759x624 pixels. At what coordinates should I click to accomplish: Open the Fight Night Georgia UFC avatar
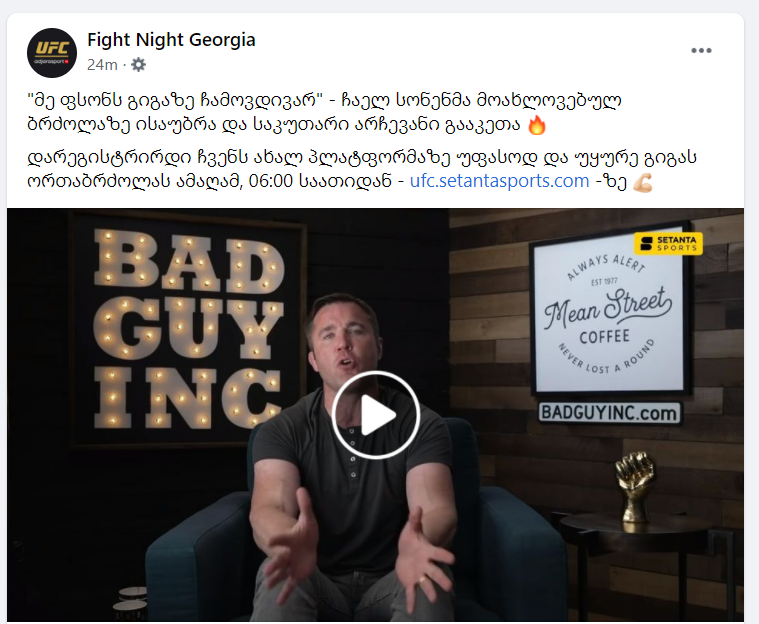tap(52, 53)
